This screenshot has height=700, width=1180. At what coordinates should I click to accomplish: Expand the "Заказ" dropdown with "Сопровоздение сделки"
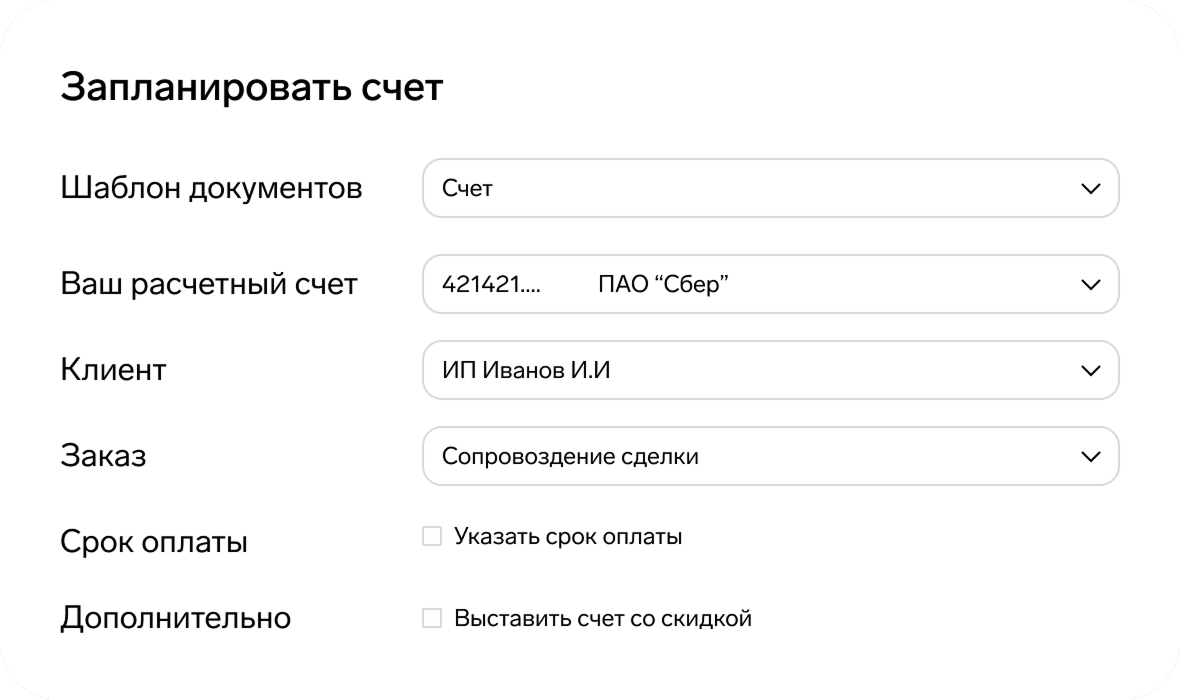[770, 456]
